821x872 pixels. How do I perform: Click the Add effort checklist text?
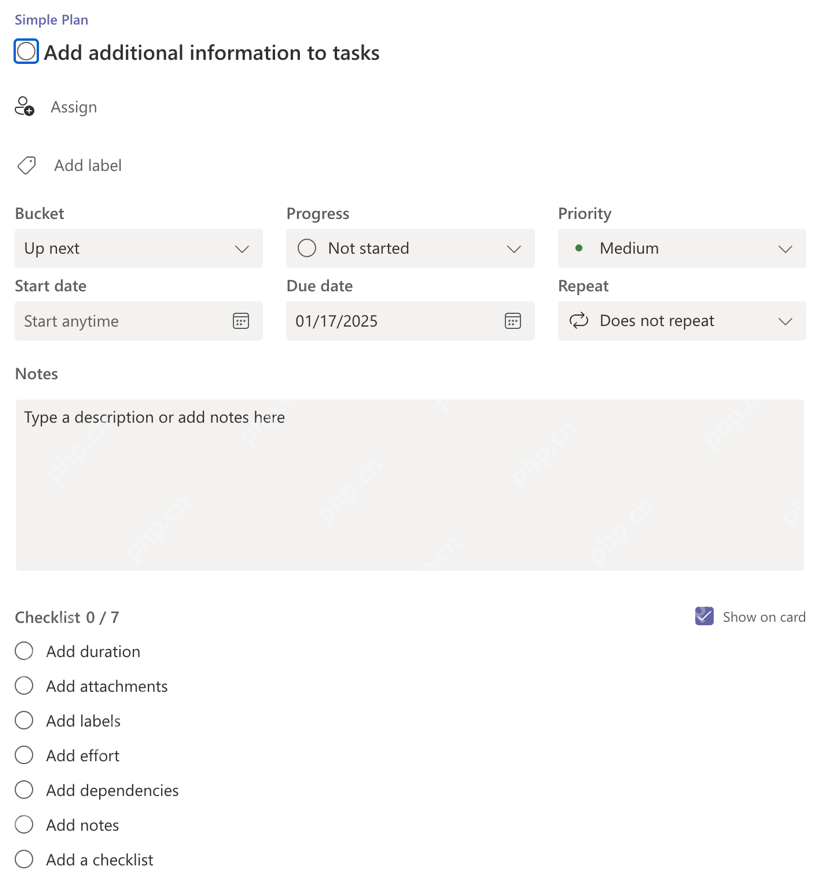click(x=83, y=756)
